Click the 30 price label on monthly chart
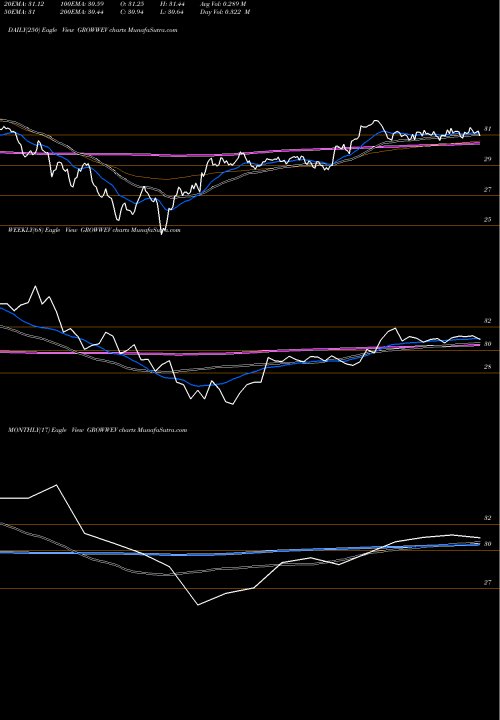This screenshot has height=720, width=500. (488, 544)
